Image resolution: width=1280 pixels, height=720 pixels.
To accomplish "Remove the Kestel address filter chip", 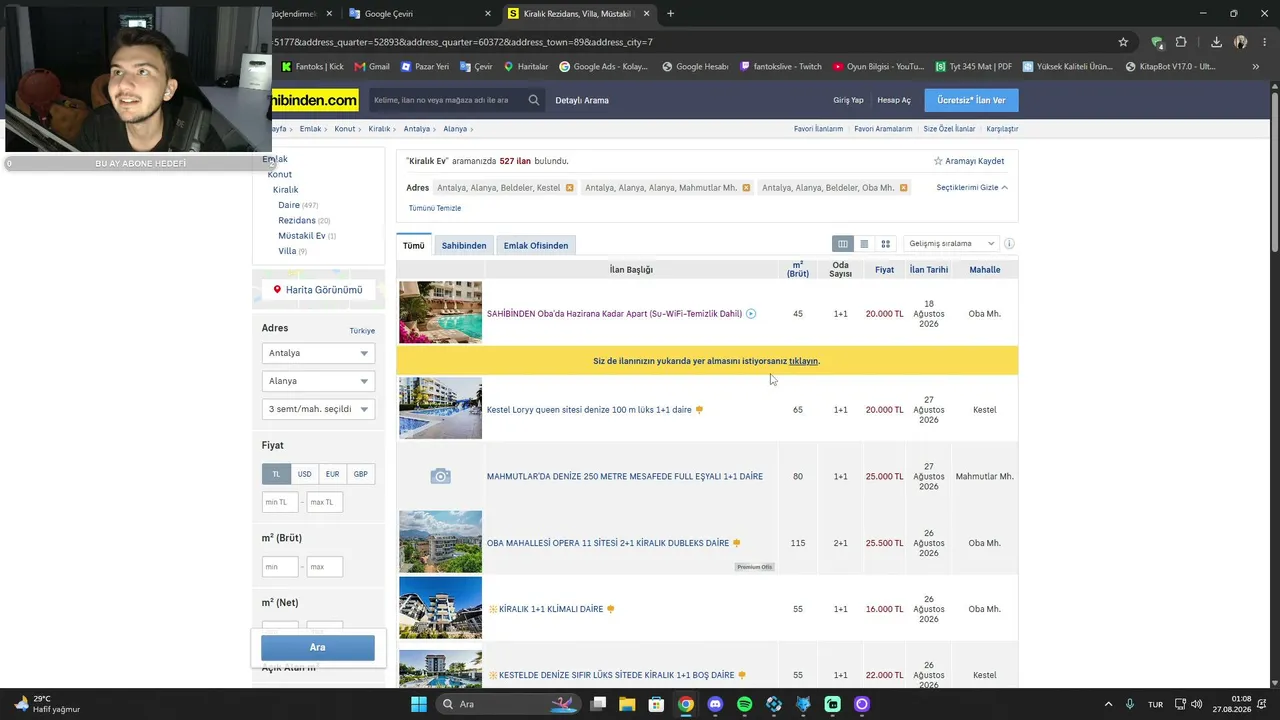I will (x=570, y=188).
